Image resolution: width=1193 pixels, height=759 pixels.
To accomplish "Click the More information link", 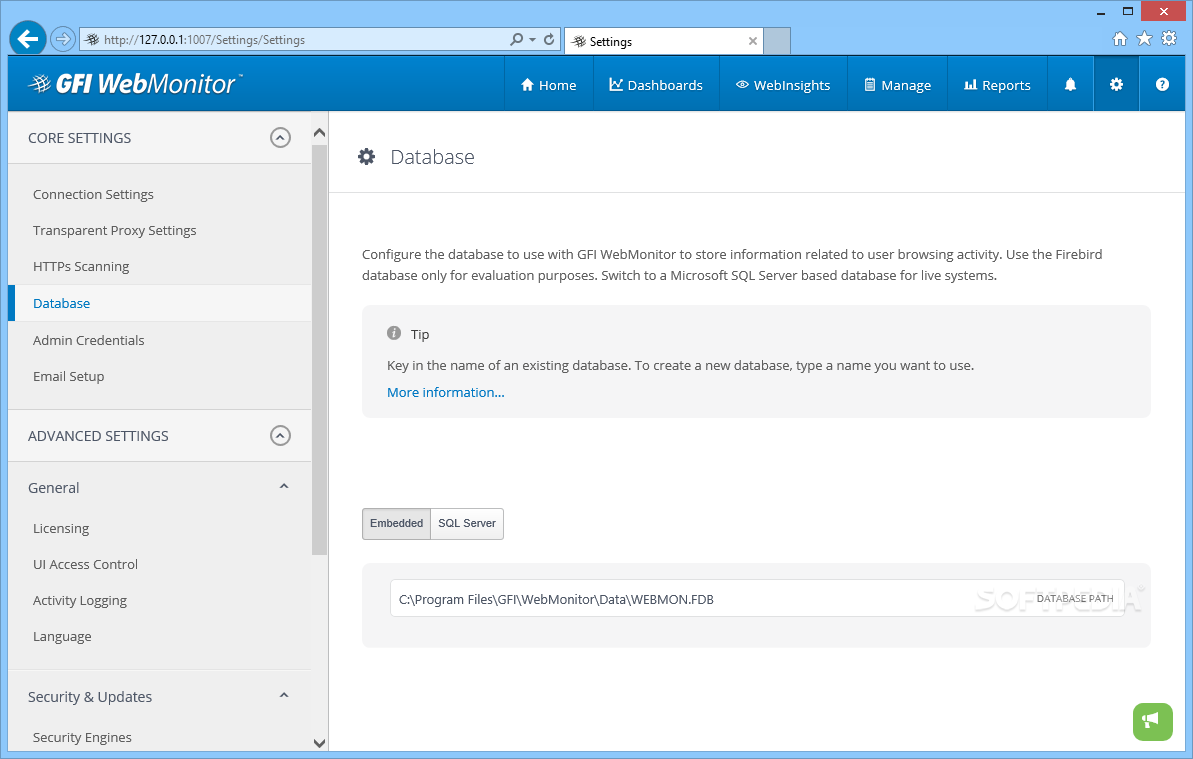I will click(x=445, y=392).
